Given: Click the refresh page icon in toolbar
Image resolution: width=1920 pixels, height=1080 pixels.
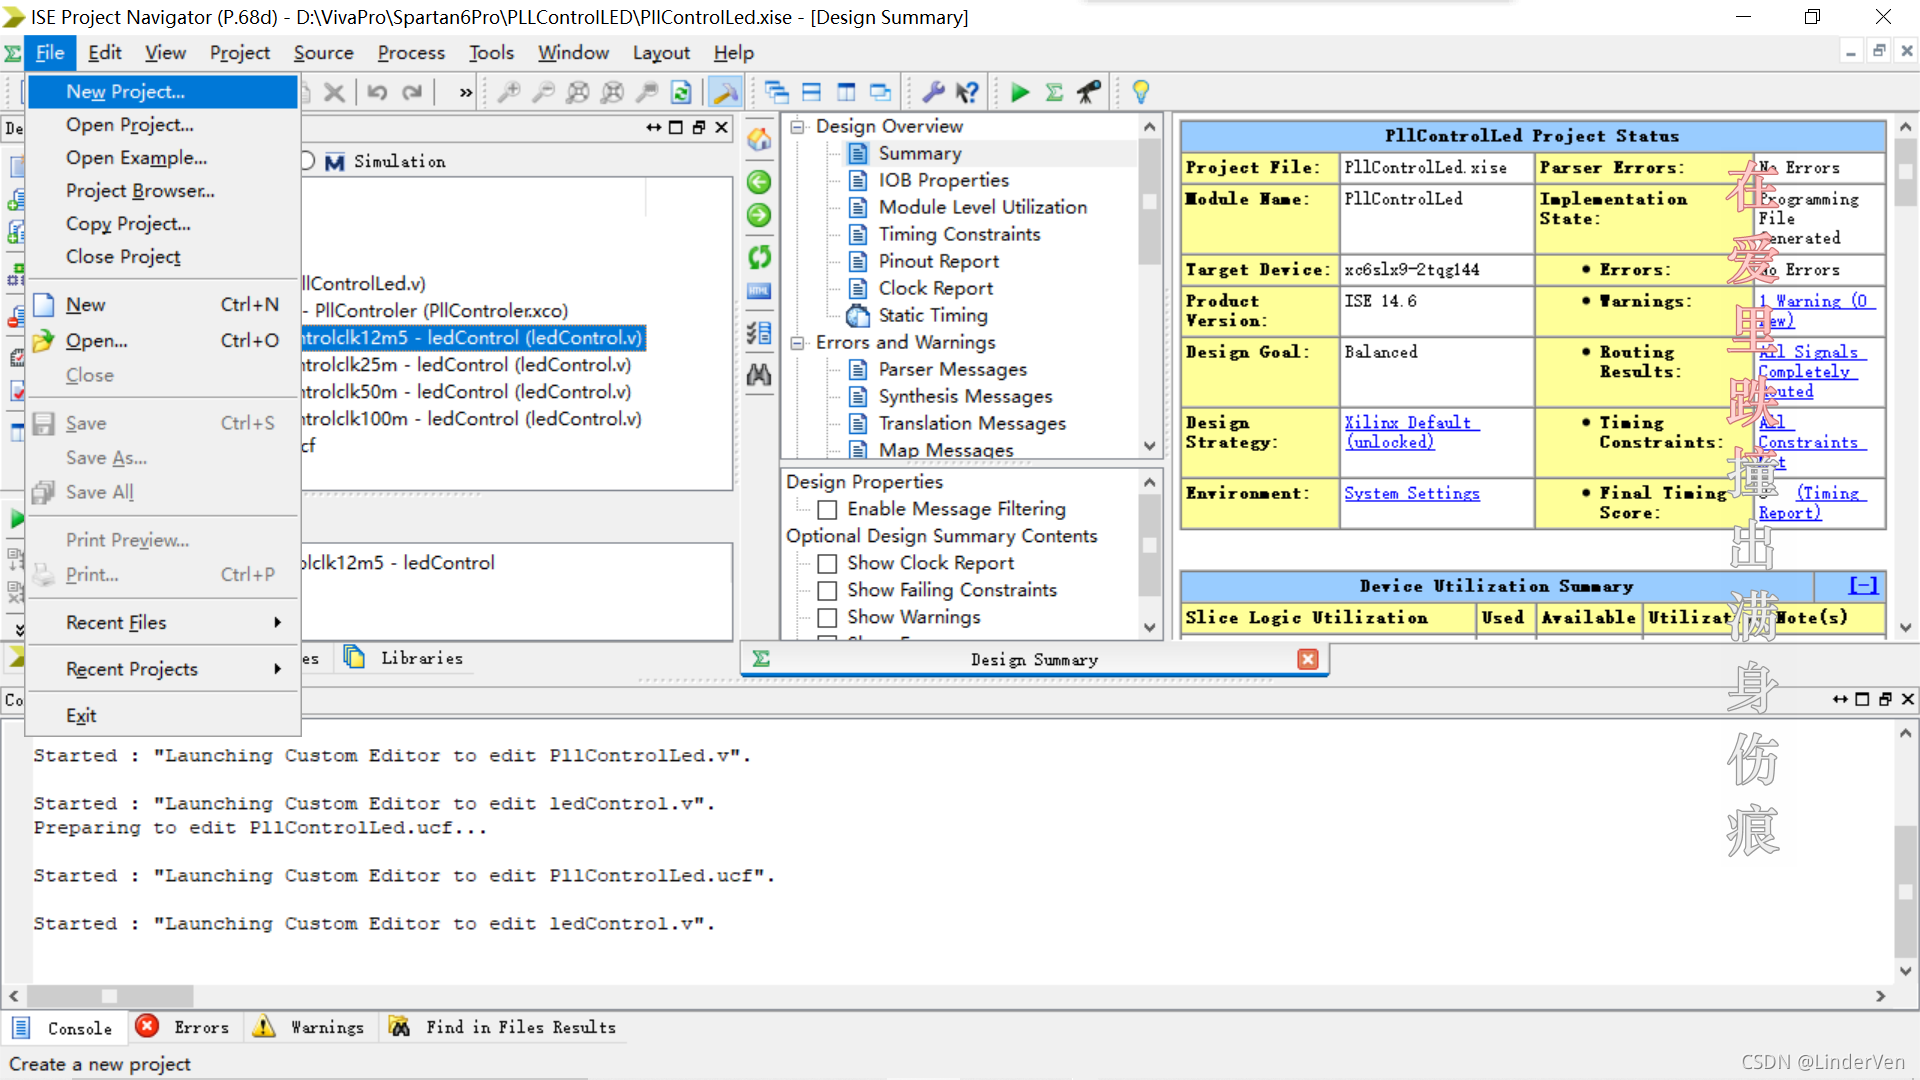Looking at the screenshot, I should pyautogui.click(x=681, y=93).
